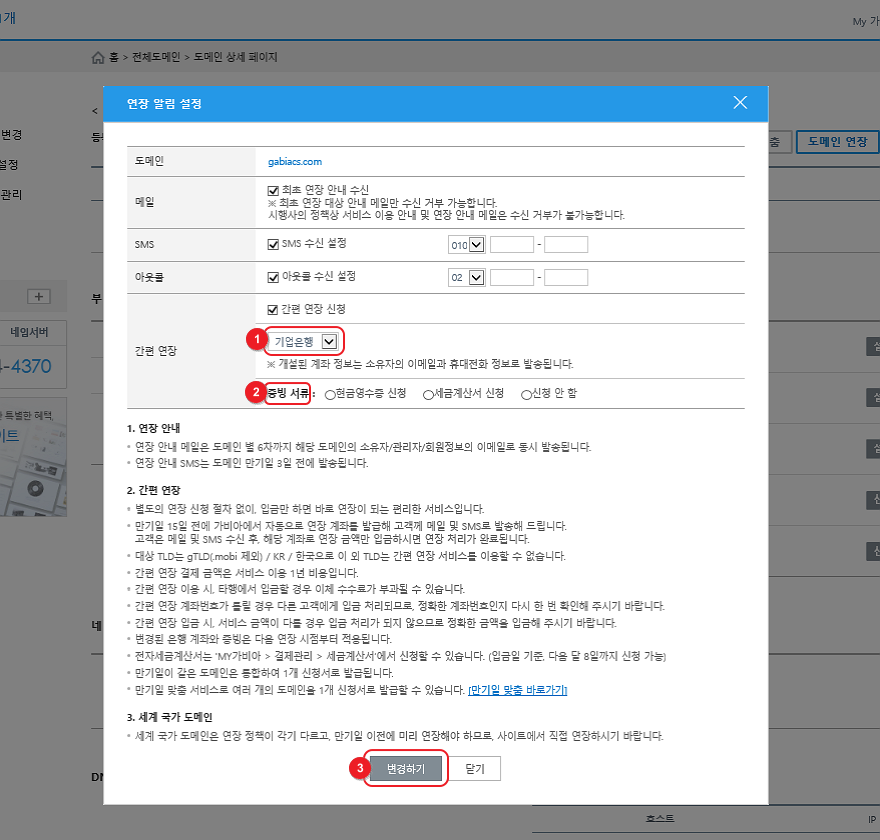Click the promotional banner image in sidebar

(33, 457)
